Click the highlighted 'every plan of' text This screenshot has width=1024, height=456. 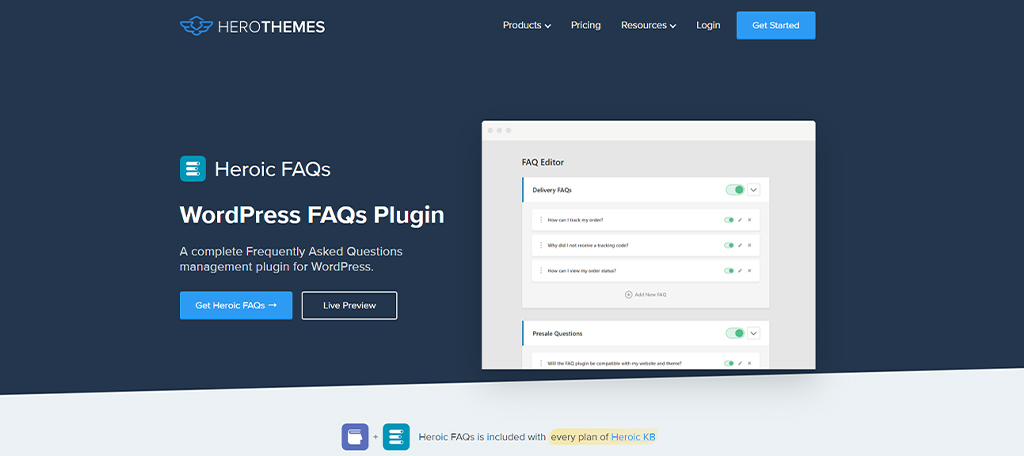pos(580,437)
